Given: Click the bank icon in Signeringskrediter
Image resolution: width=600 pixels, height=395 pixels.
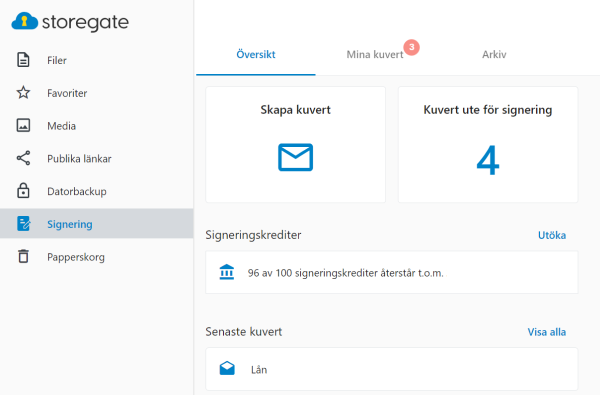Looking at the screenshot, I should (x=227, y=272).
